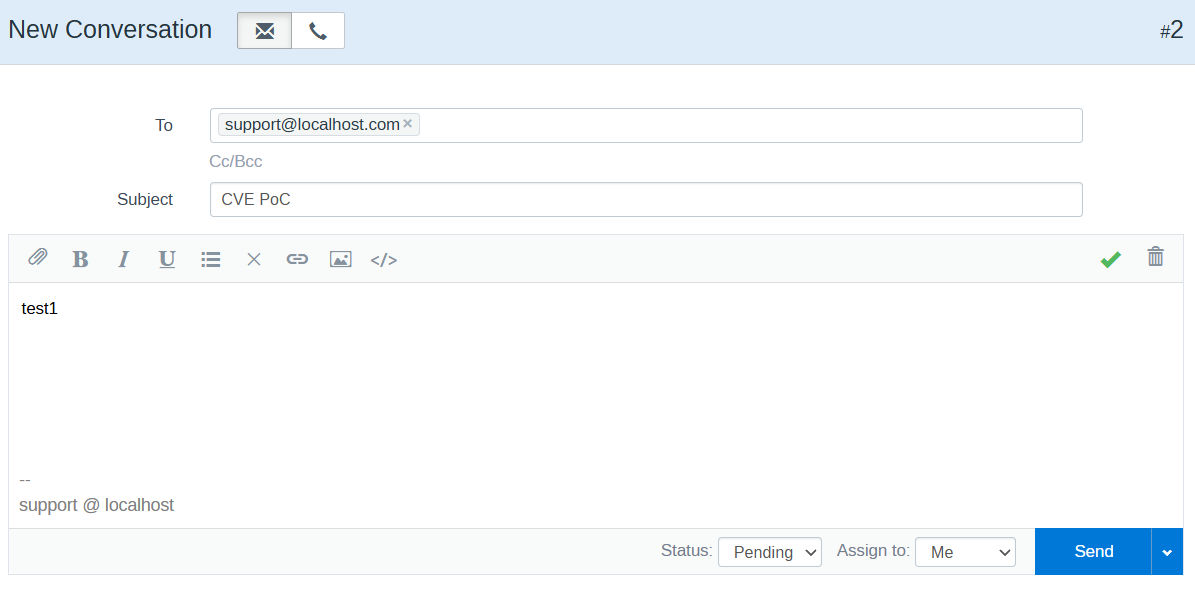Click the Send button
The image size is (1195, 600).
point(1092,551)
